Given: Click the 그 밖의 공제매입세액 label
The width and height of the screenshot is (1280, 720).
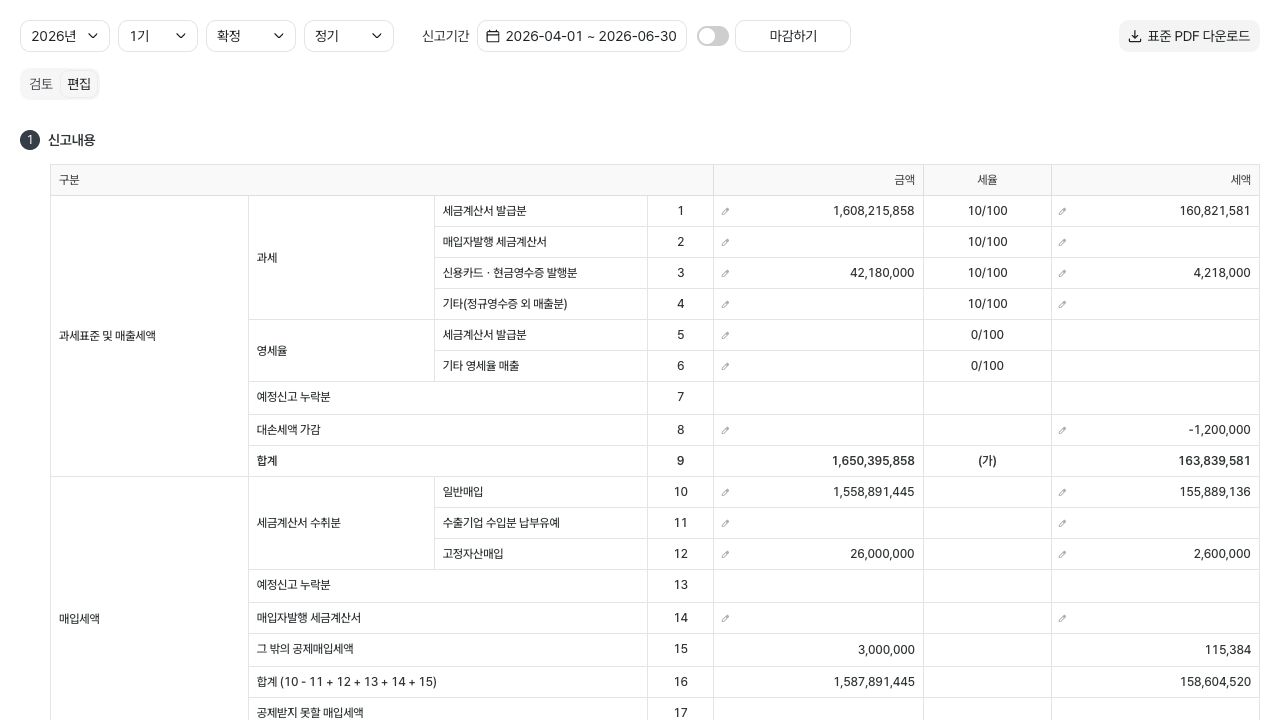Looking at the screenshot, I should [305, 650].
